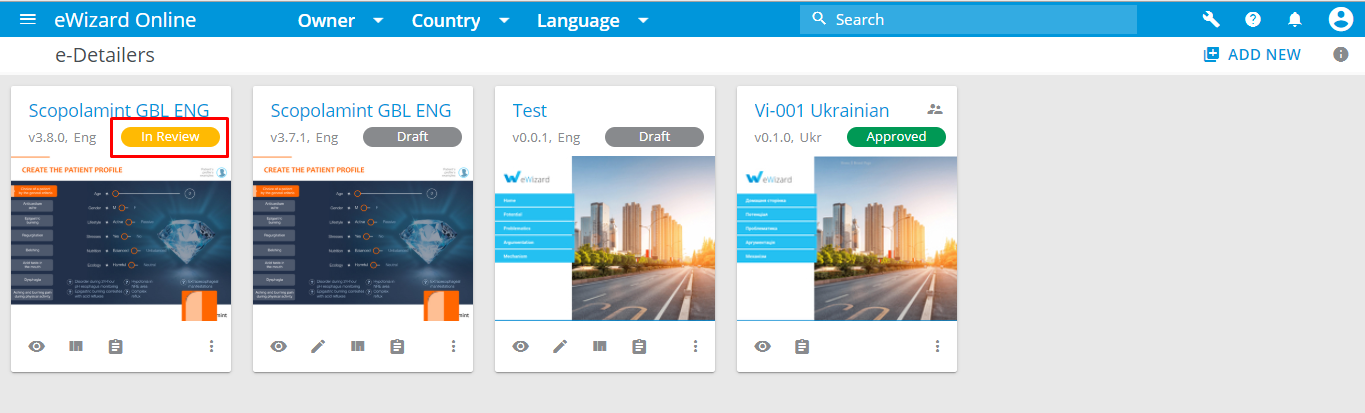The image size is (1365, 413).
Task: Open the wrench settings icon
Action: pyautogui.click(x=1211, y=20)
